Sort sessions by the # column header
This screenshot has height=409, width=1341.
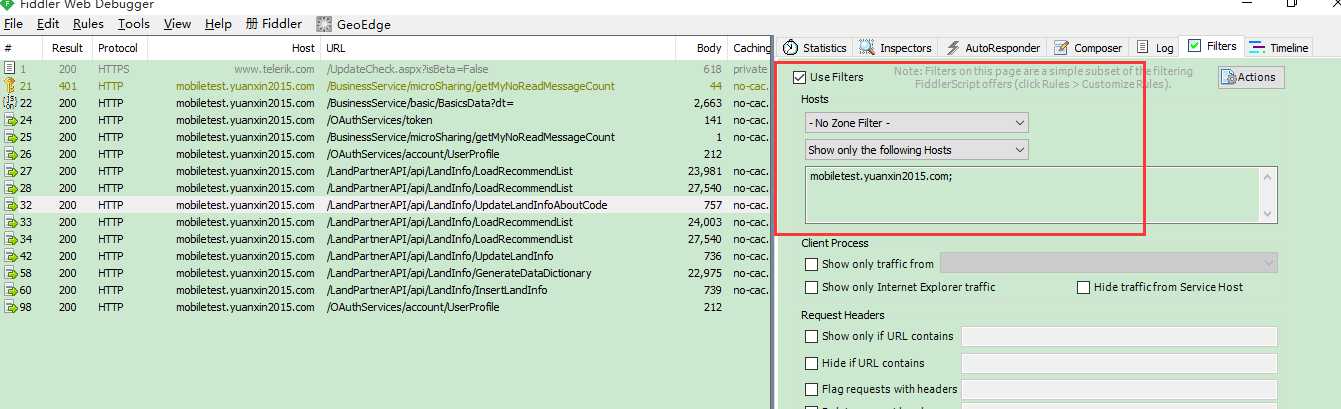tap(21, 48)
